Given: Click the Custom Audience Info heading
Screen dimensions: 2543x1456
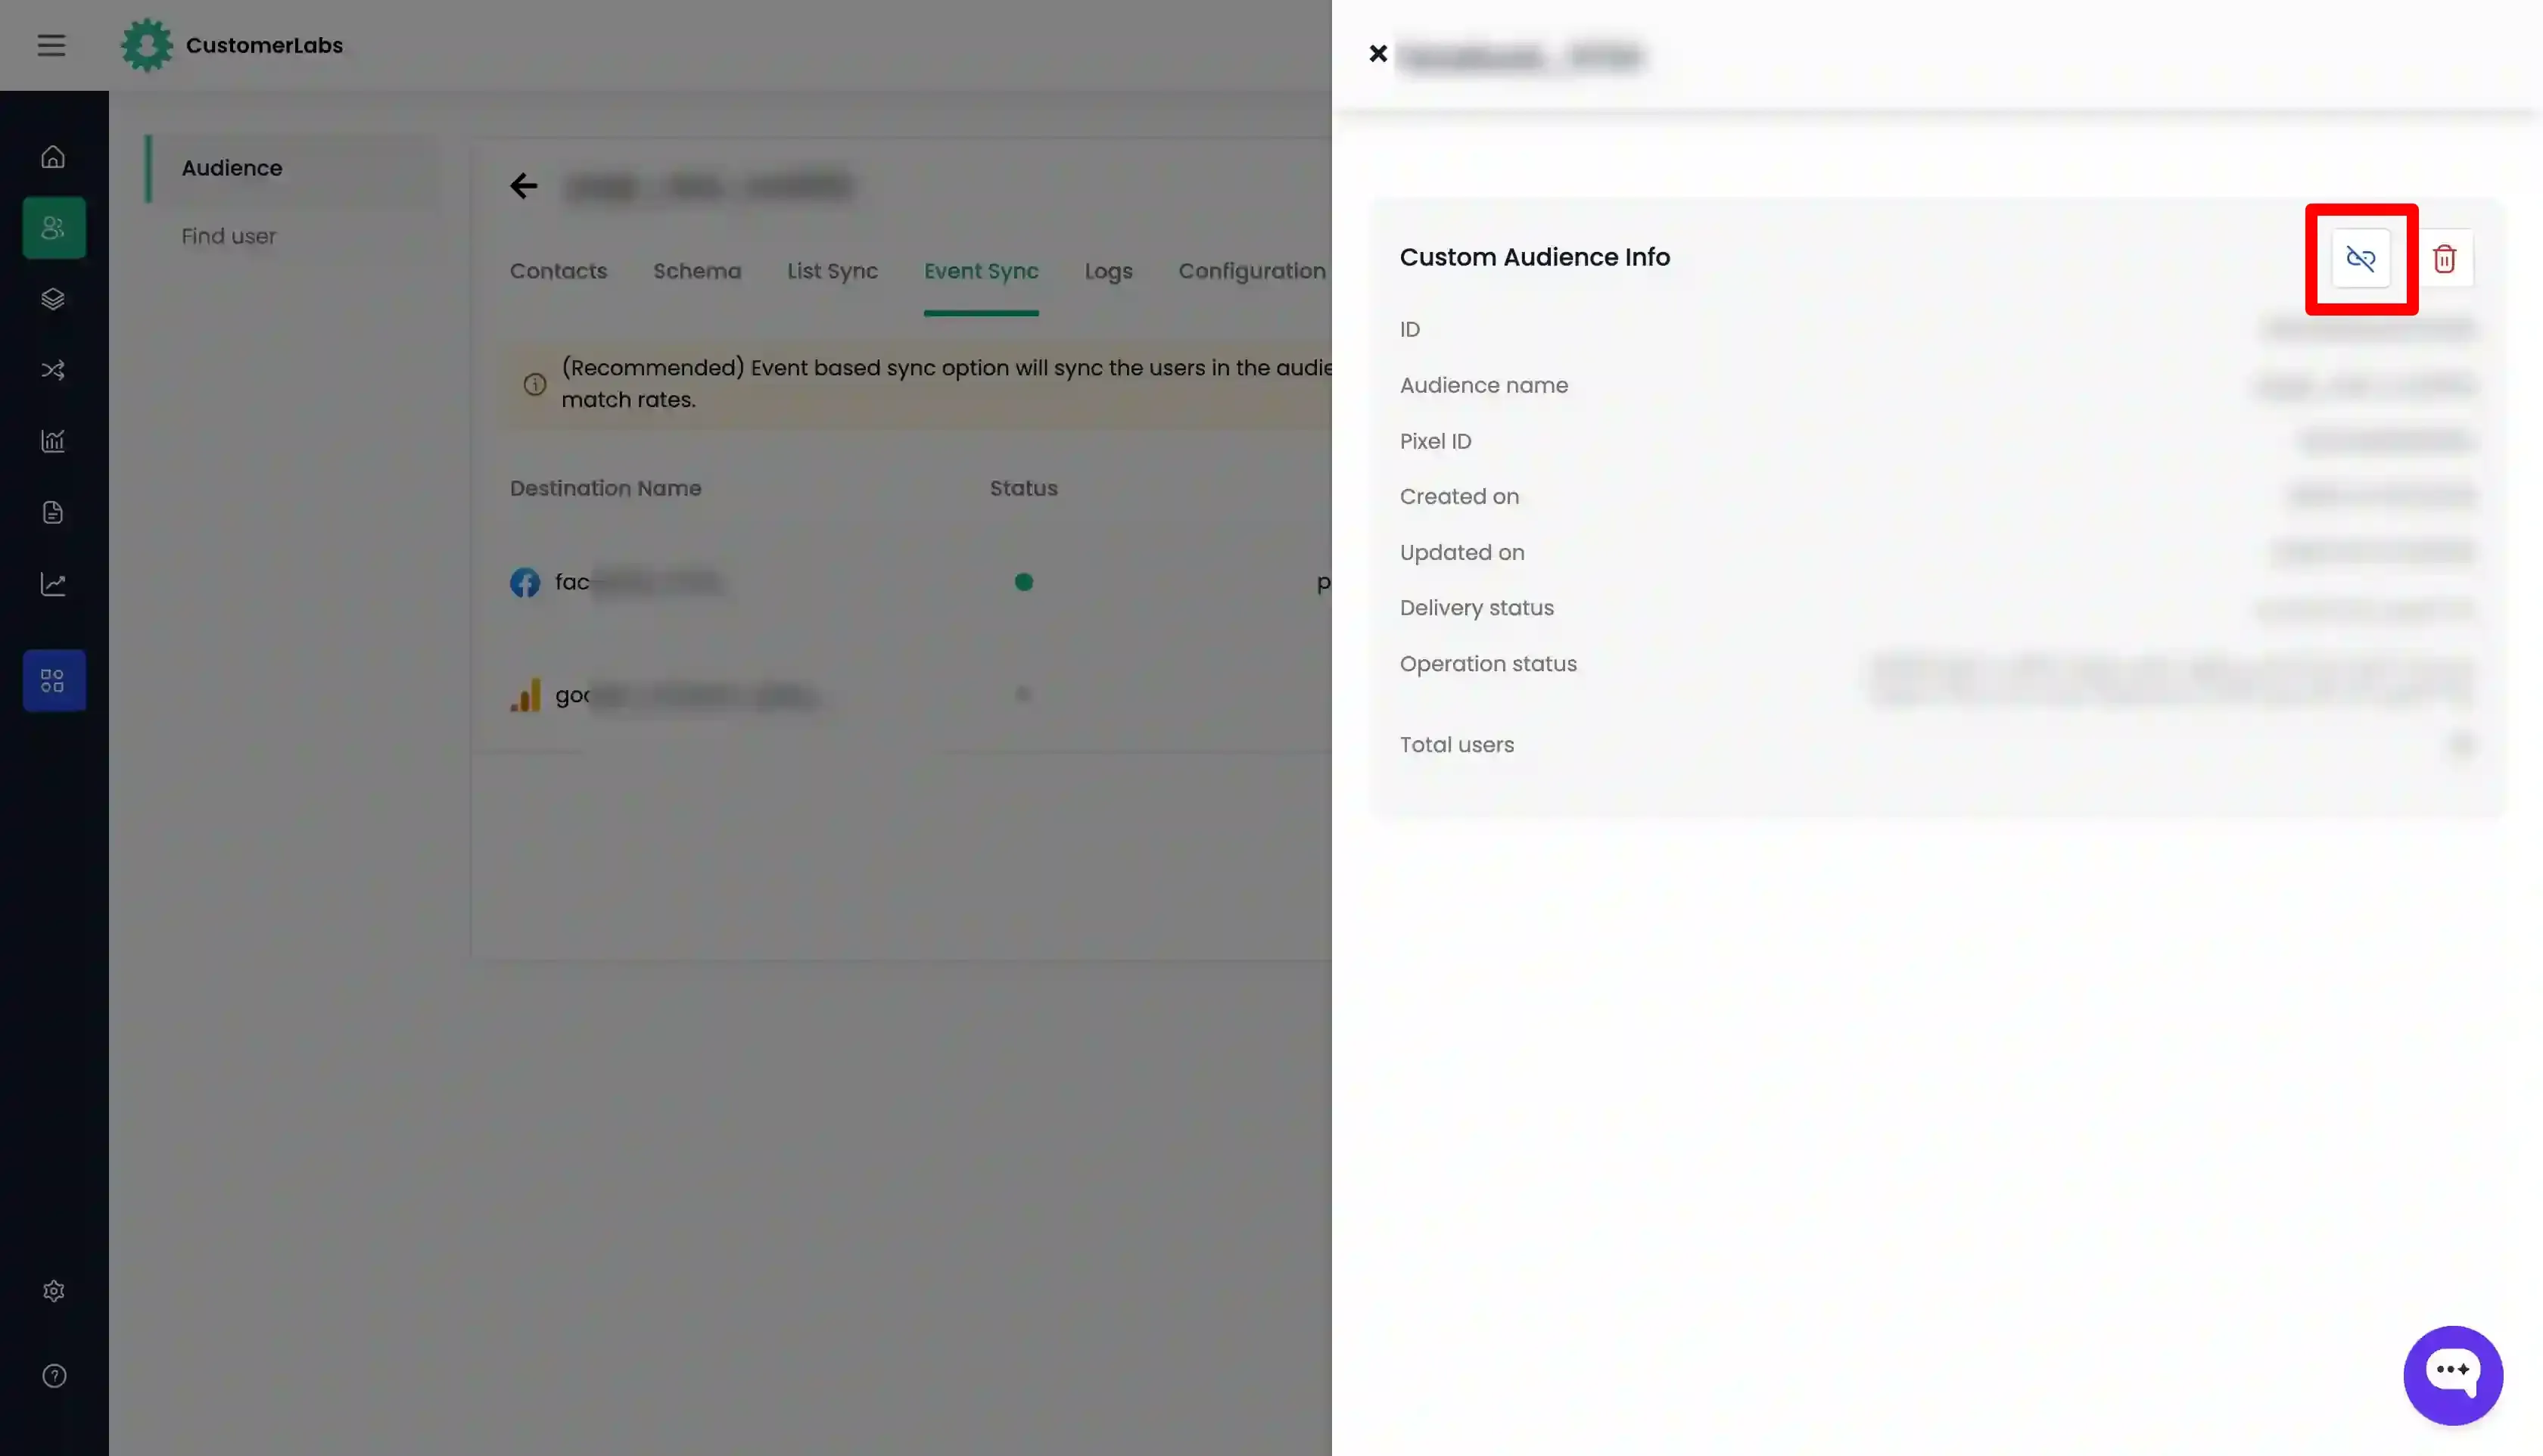Looking at the screenshot, I should 1534,257.
